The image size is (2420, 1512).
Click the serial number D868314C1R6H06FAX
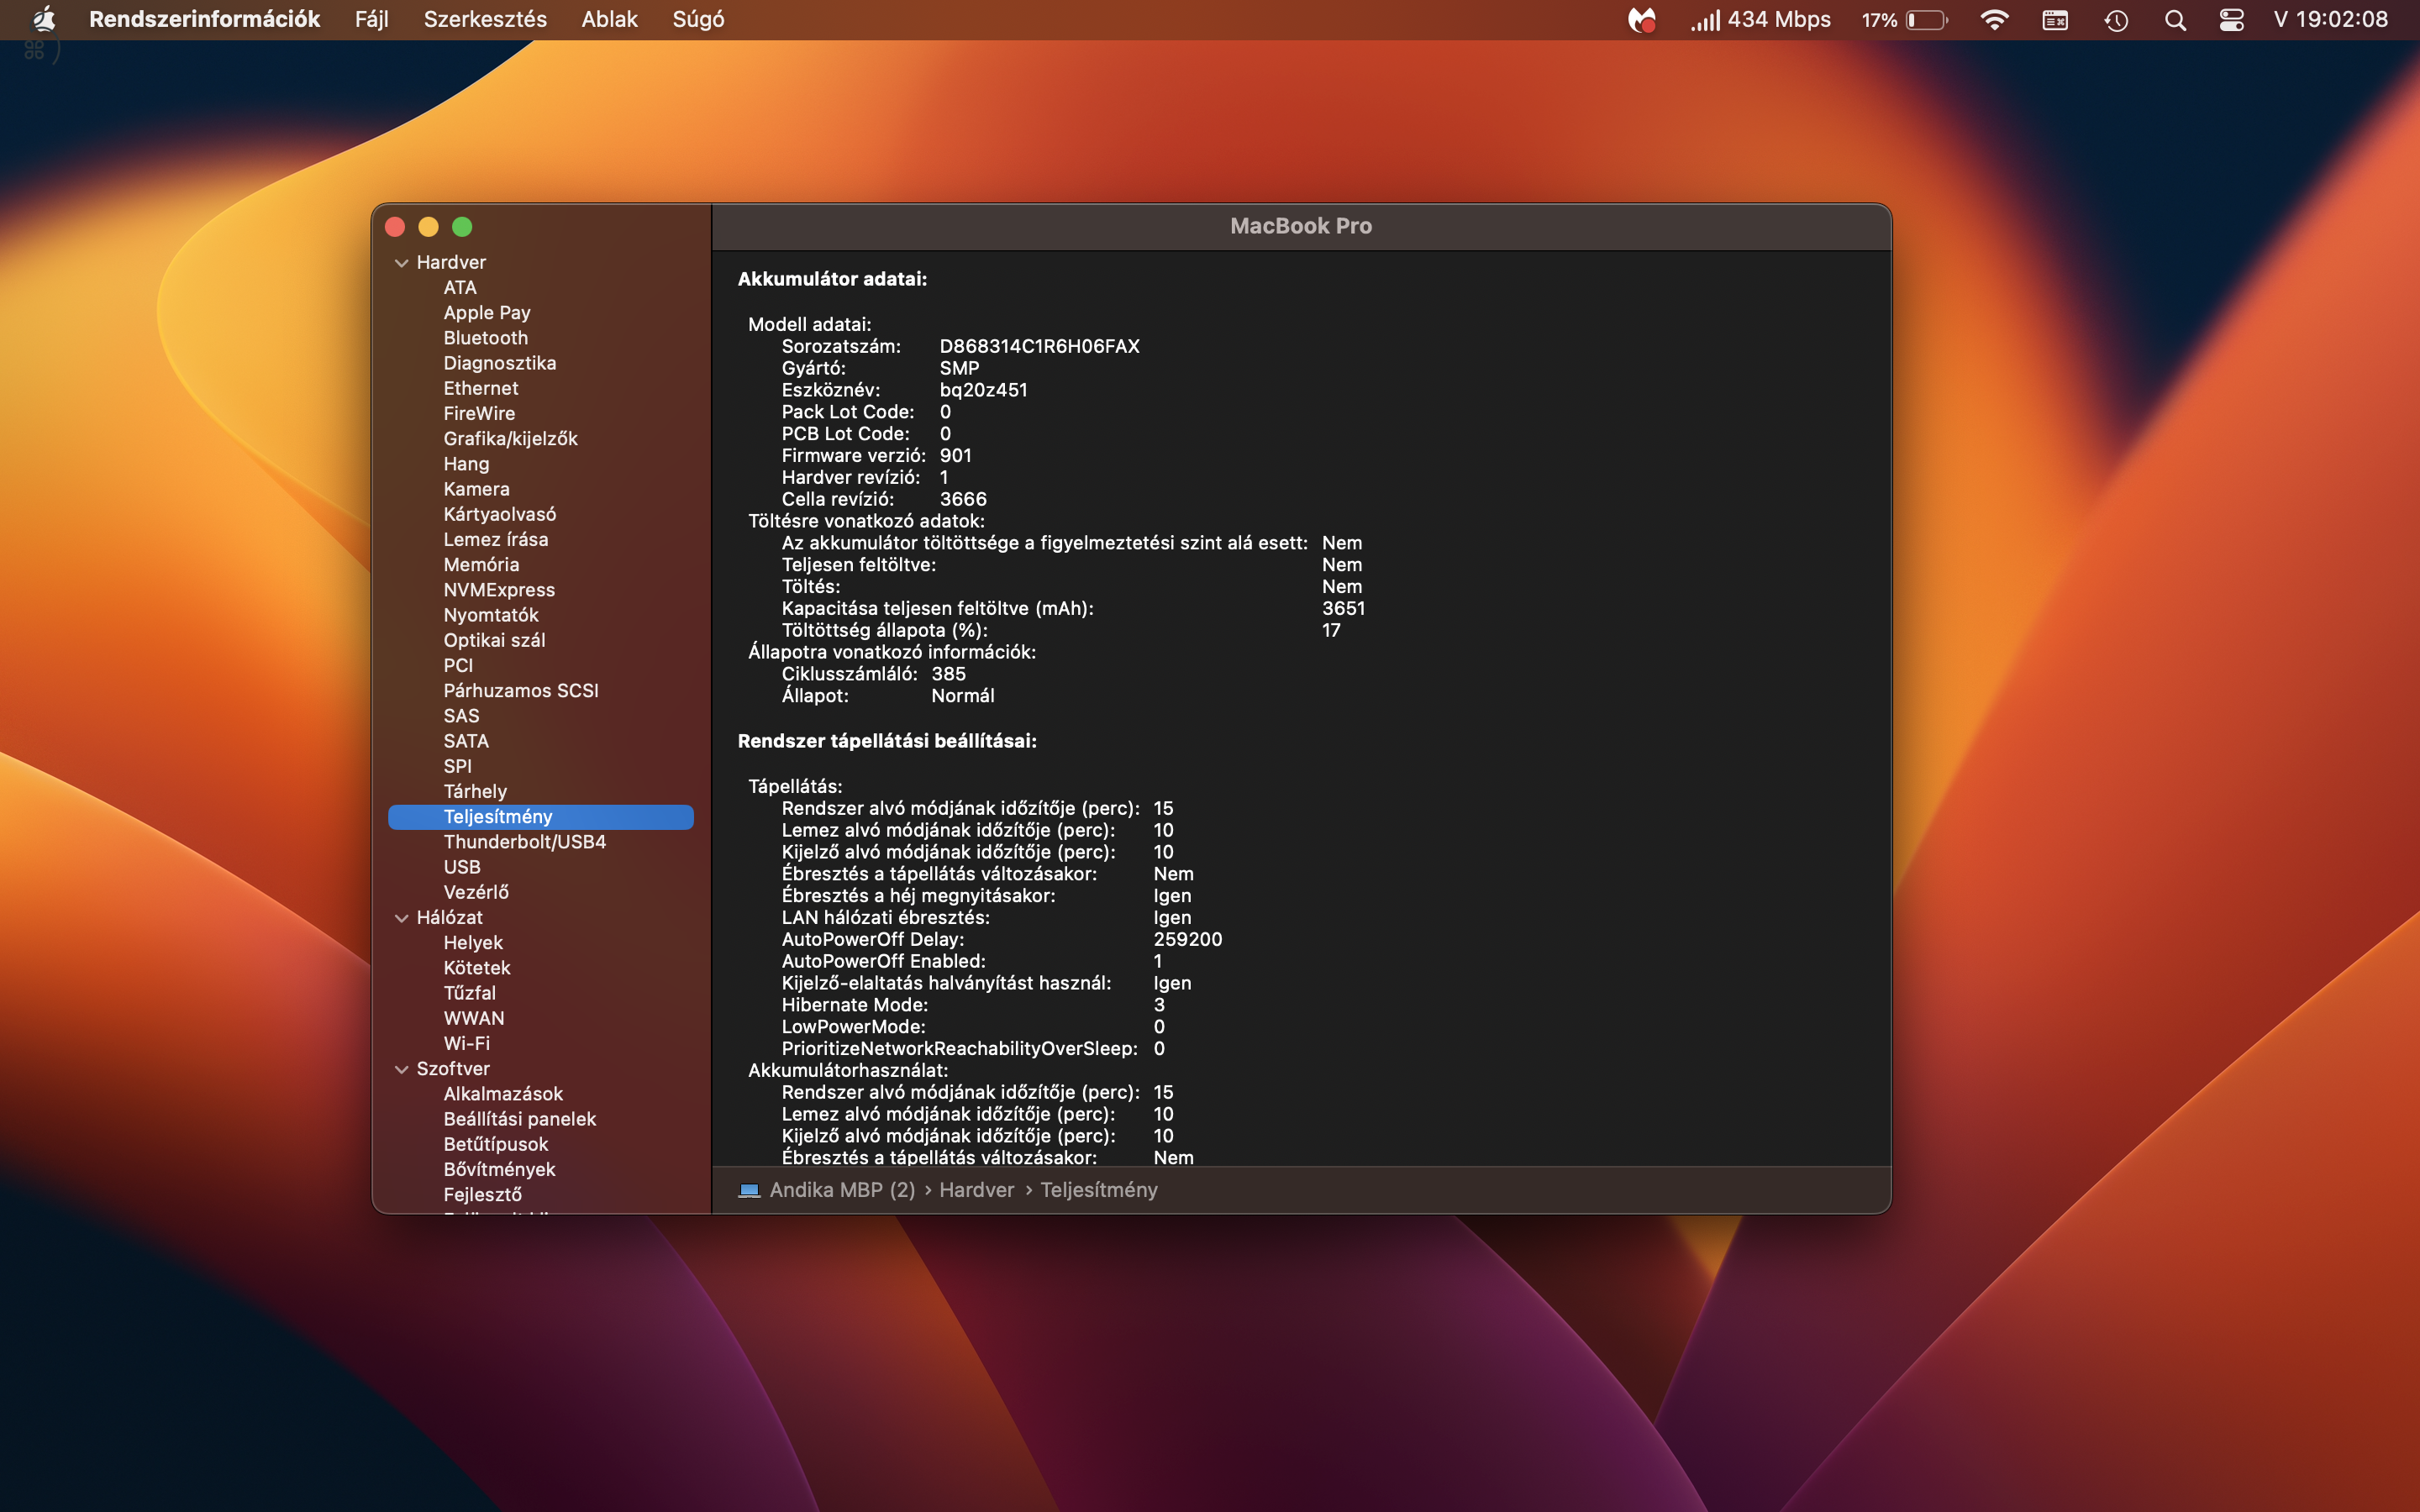[x=1039, y=346]
